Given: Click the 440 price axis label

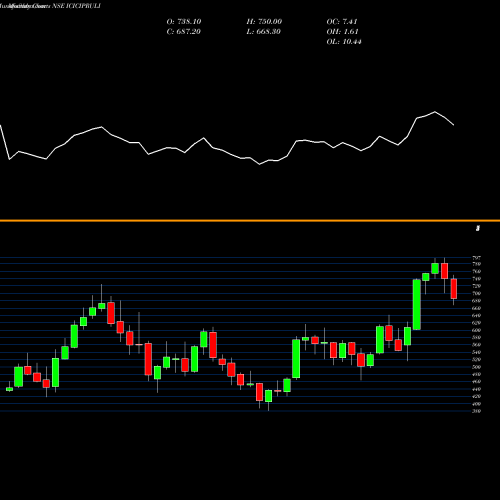Looking at the screenshot, I should coord(476,389).
